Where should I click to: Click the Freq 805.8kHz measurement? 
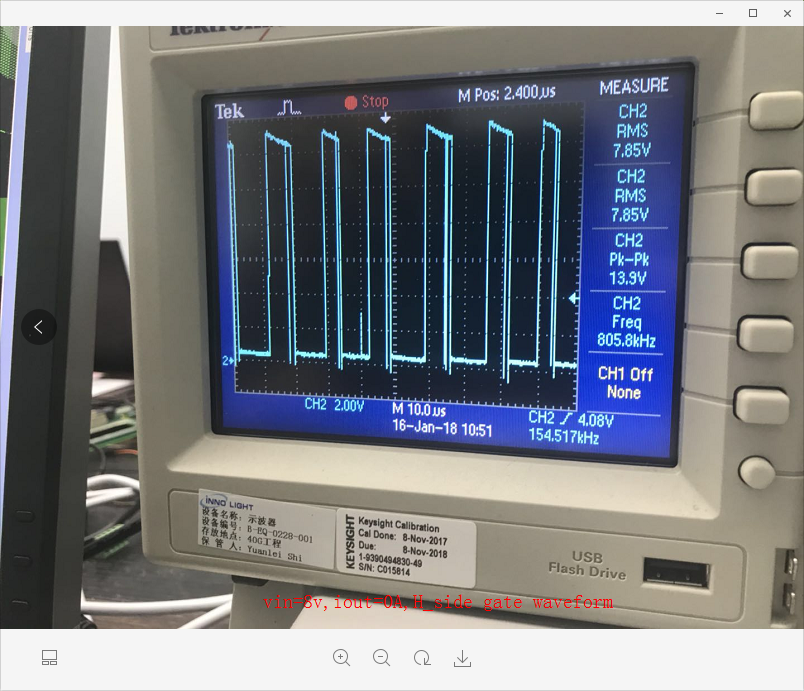pyautogui.click(x=627, y=322)
